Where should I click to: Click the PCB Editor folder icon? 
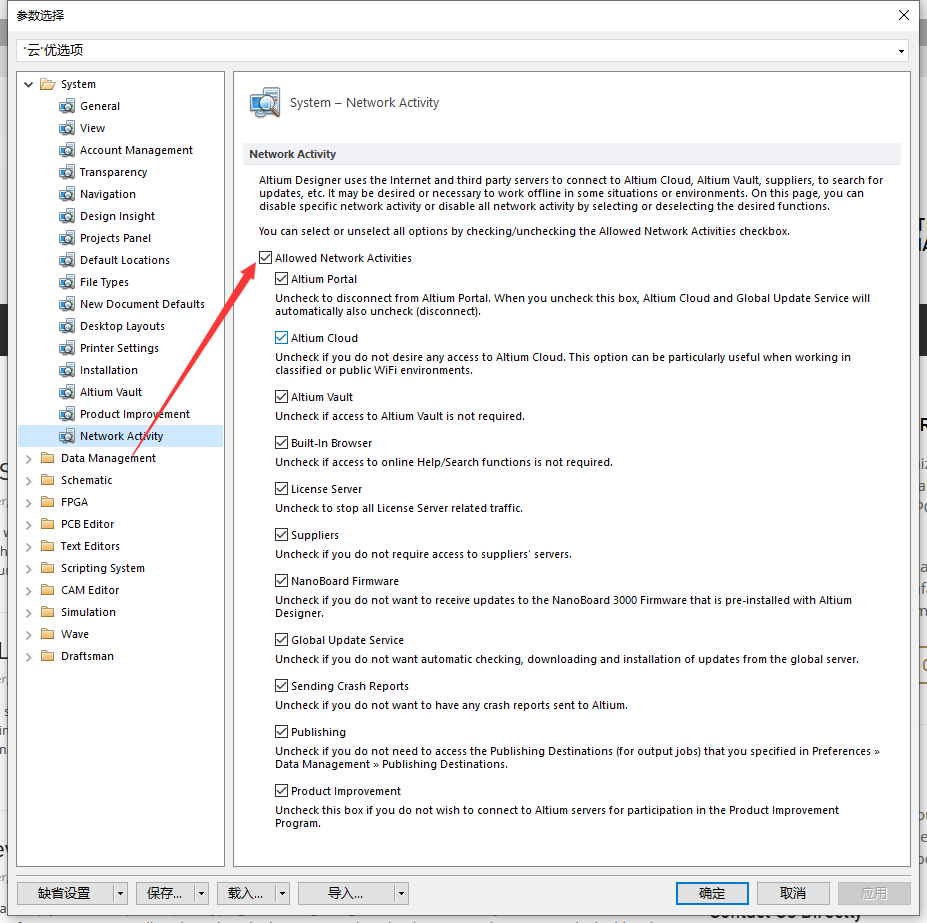click(48, 524)
